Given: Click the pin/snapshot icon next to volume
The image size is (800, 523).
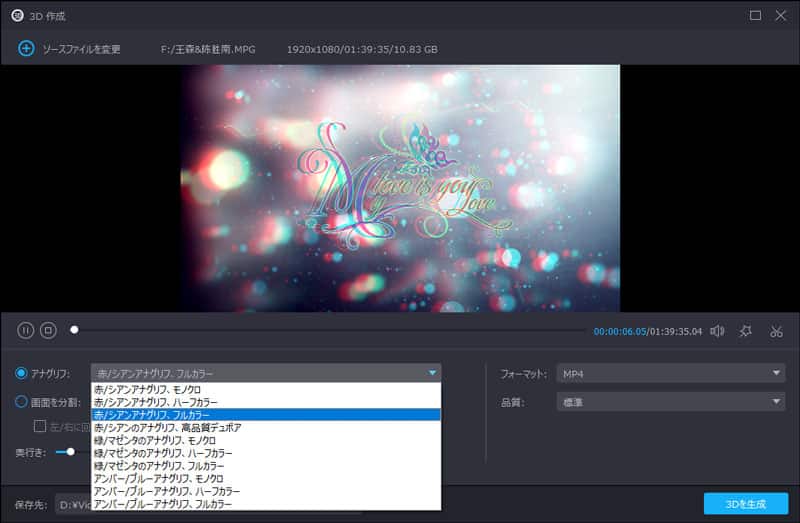Looking at the screenshot, I should tap(745, 331).
